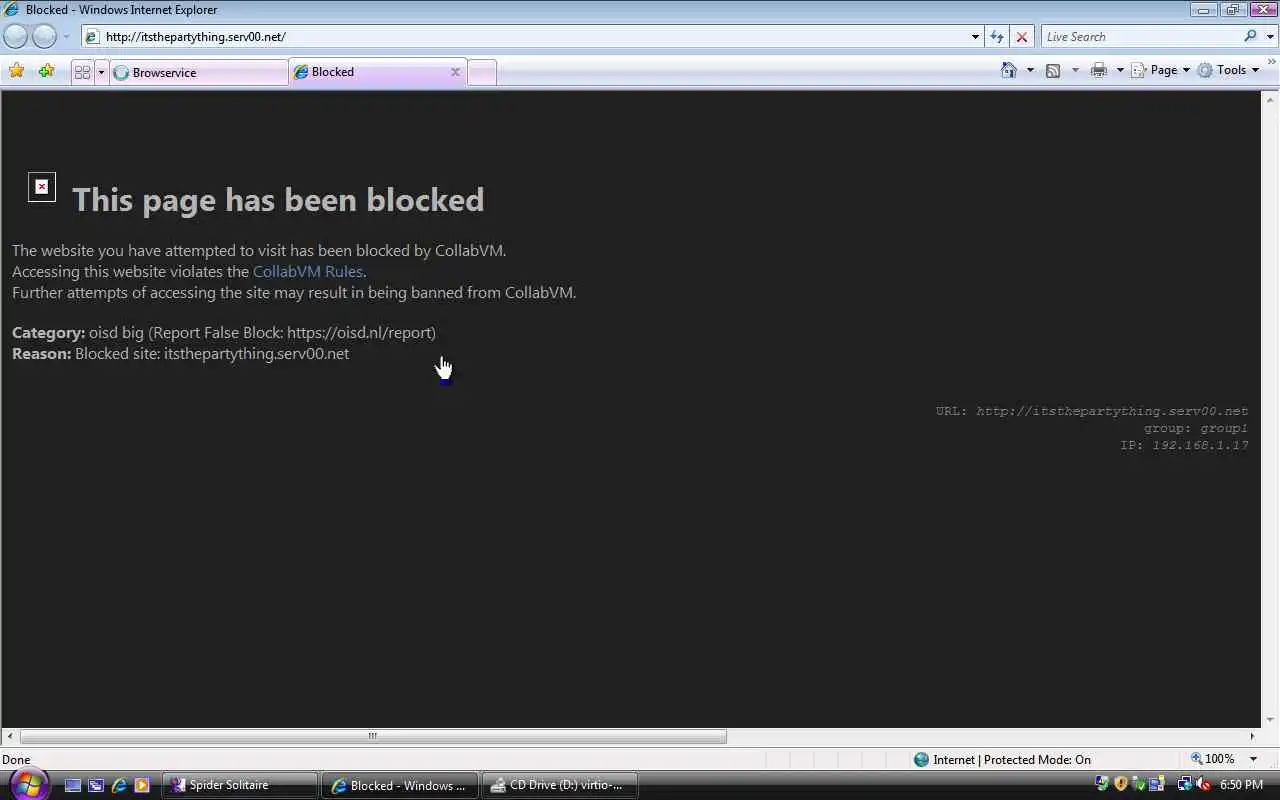Click horizontal scrollbar right arrow
Viewport: 1280px width, 800px height.
coord(1252,736)
